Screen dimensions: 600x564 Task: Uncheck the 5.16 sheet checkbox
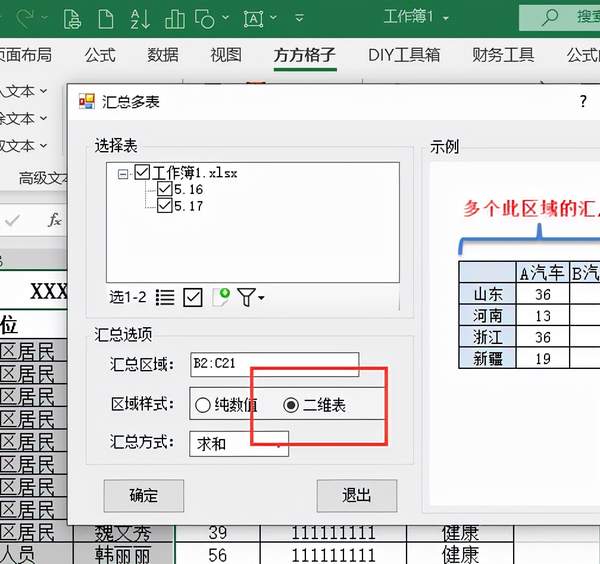point(165,189)
